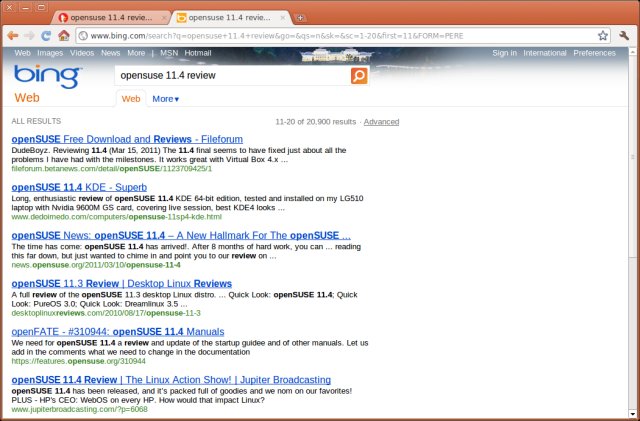Click the news.opensuse.org URL text

coord(96,265)
